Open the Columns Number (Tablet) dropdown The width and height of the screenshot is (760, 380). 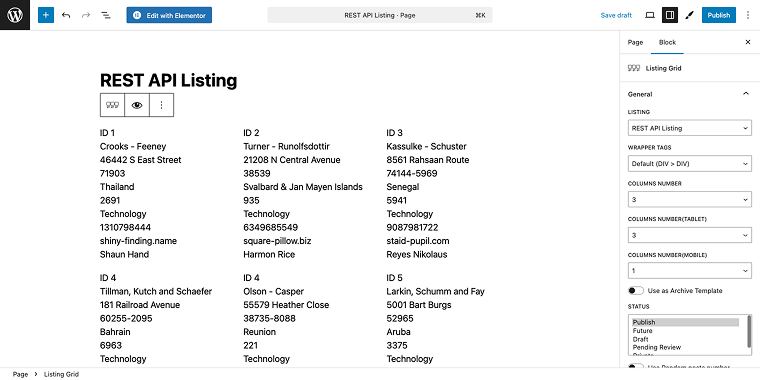tap(690, 235)
